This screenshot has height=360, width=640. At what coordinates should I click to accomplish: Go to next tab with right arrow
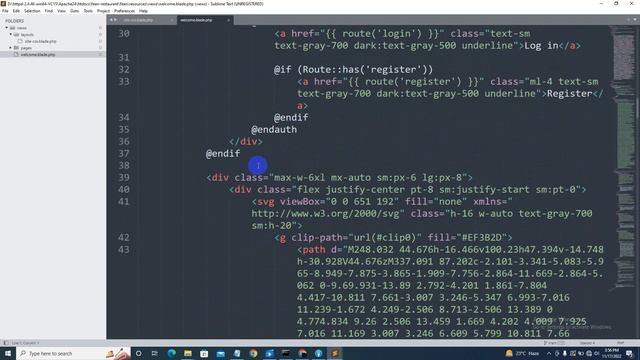pyautogui.click(x=116, y=20)
